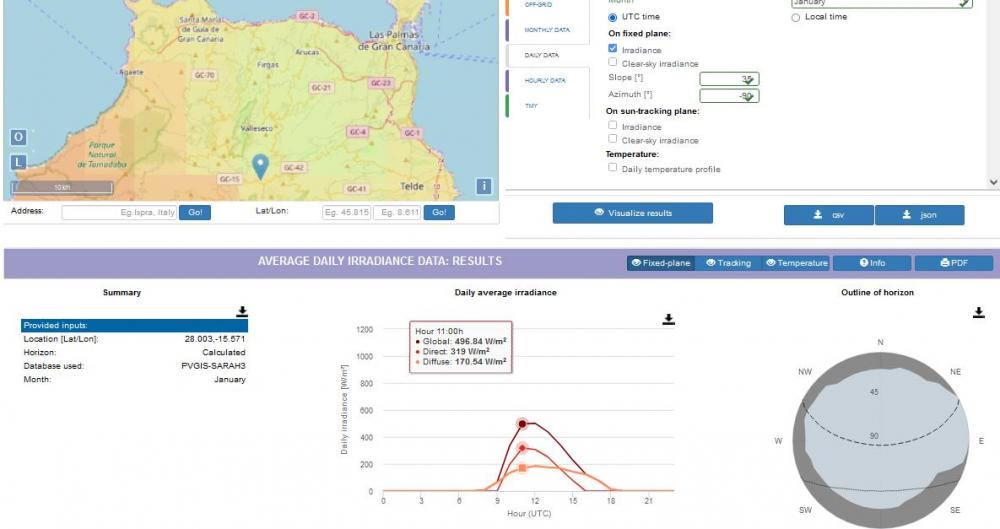Open the results Info button
Screen dimensions: 1000x529
click(872, 263)
